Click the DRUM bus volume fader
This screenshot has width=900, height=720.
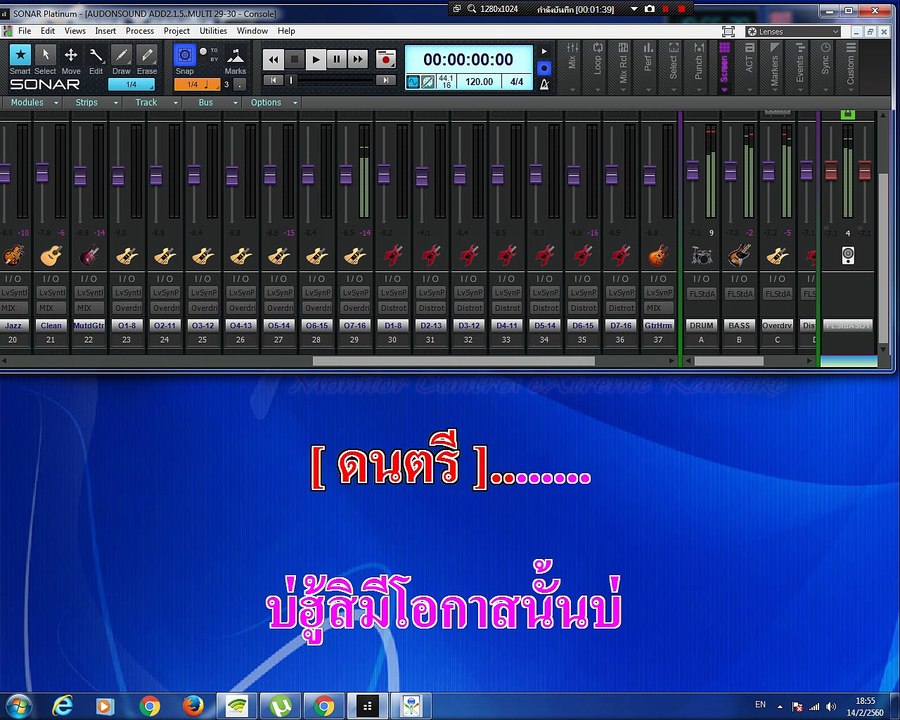693,170
